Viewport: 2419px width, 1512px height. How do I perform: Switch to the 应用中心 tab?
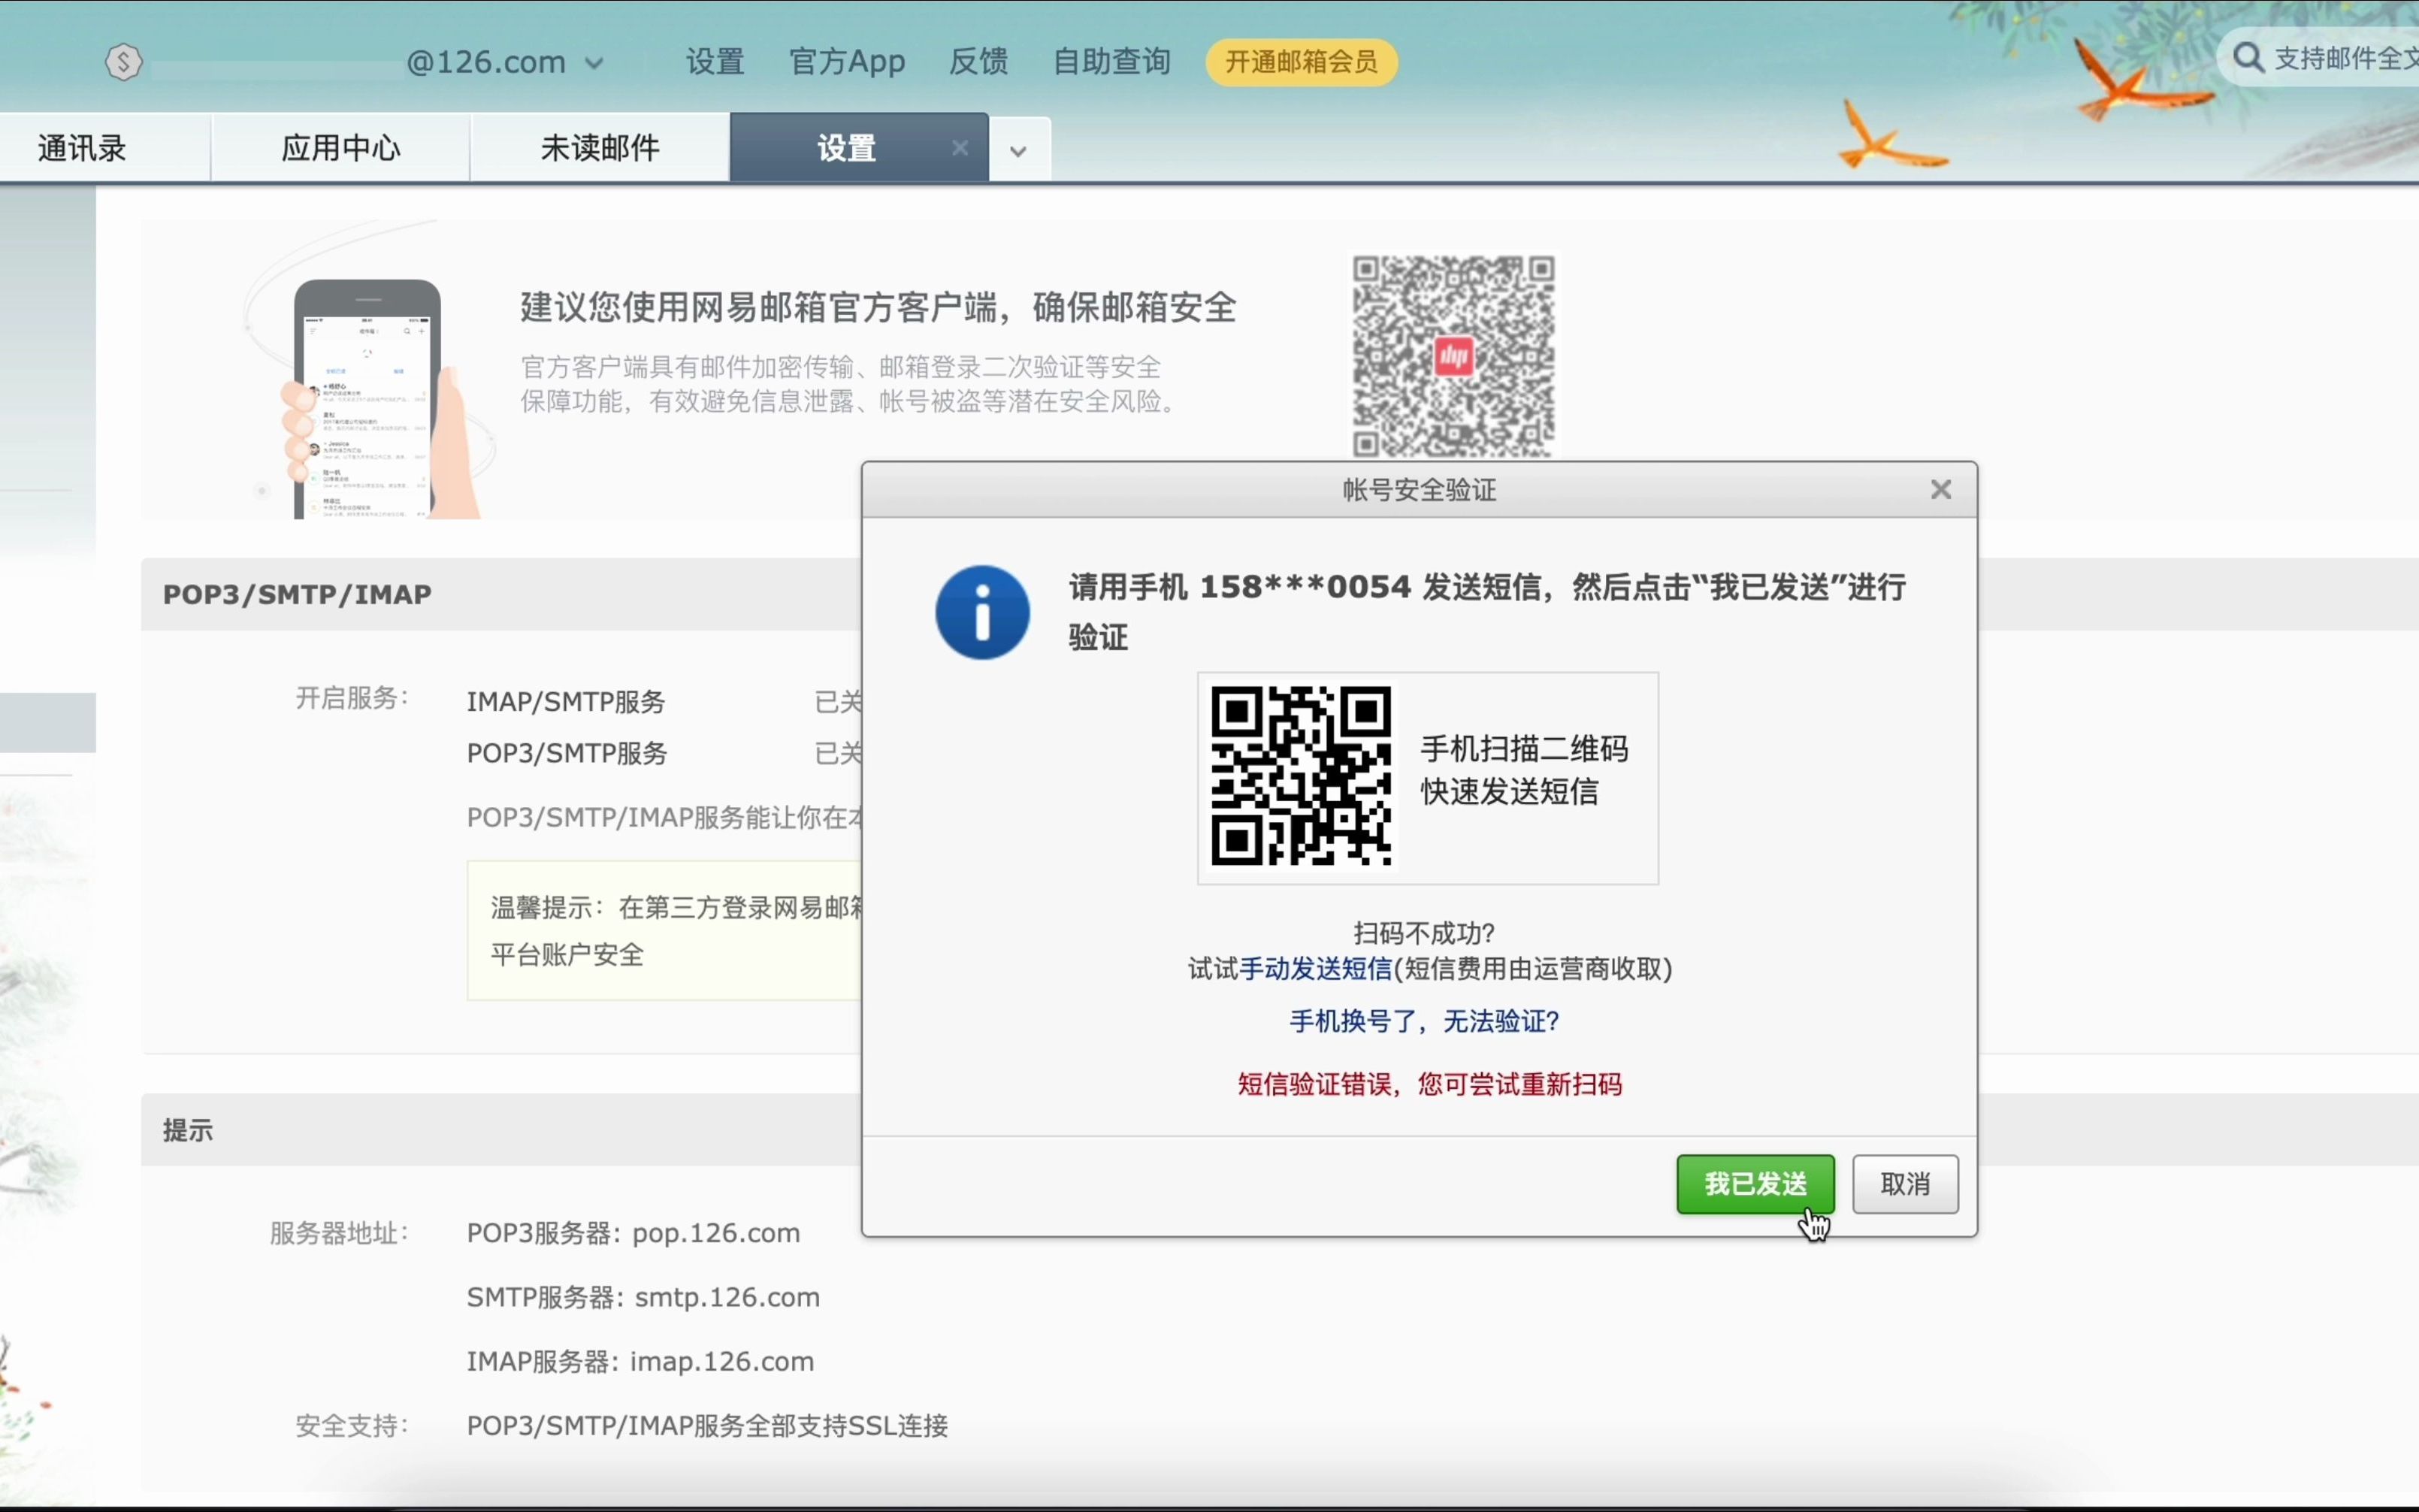coord(340,148)
